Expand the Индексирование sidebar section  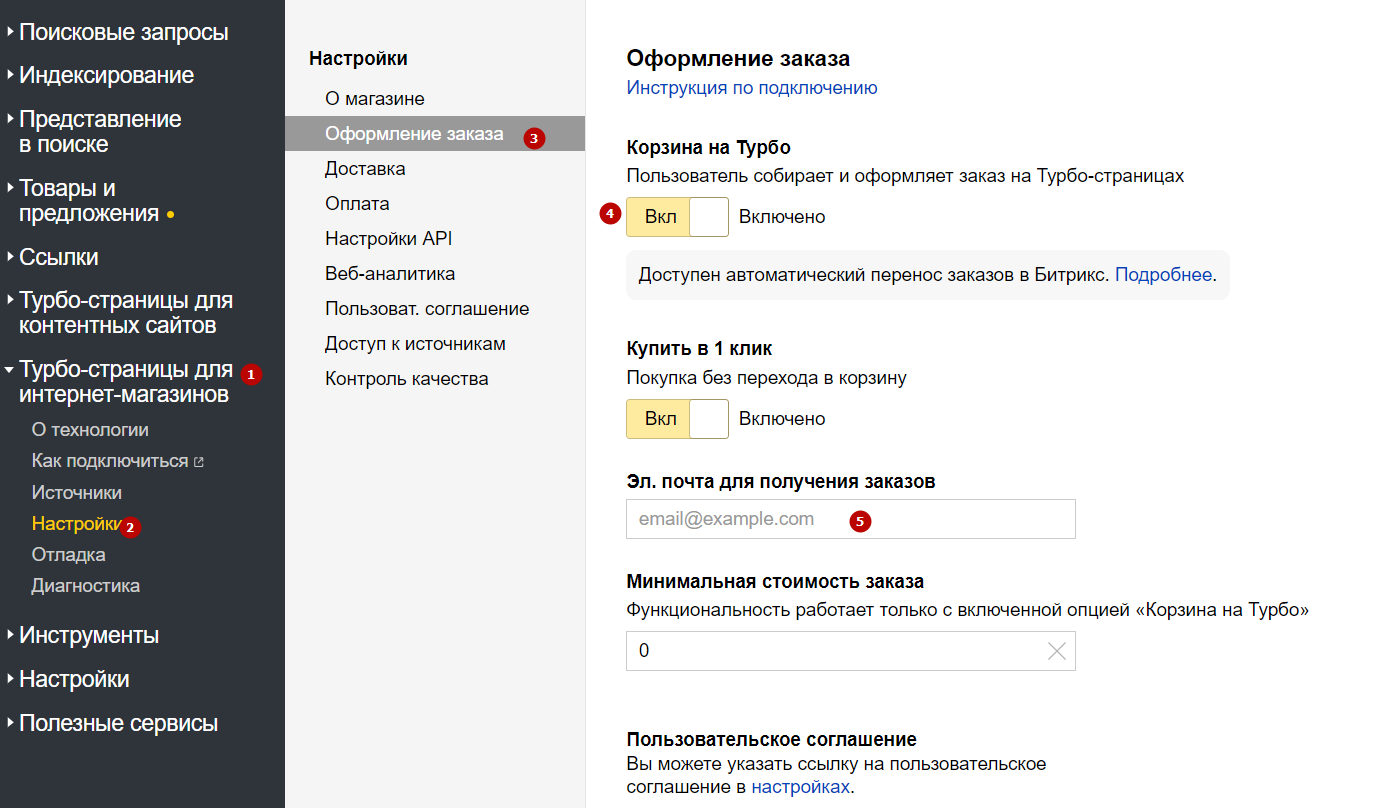point(106,76)
